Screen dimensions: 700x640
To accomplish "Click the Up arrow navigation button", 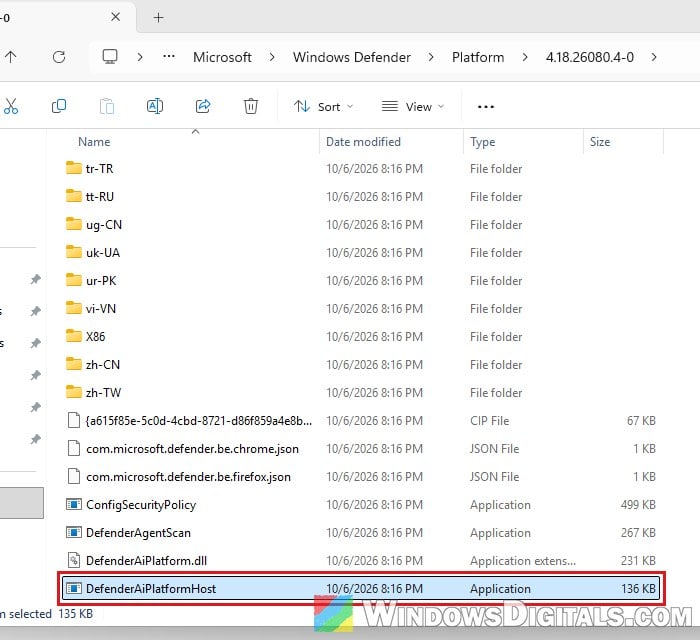I will [x=11, y=57].
